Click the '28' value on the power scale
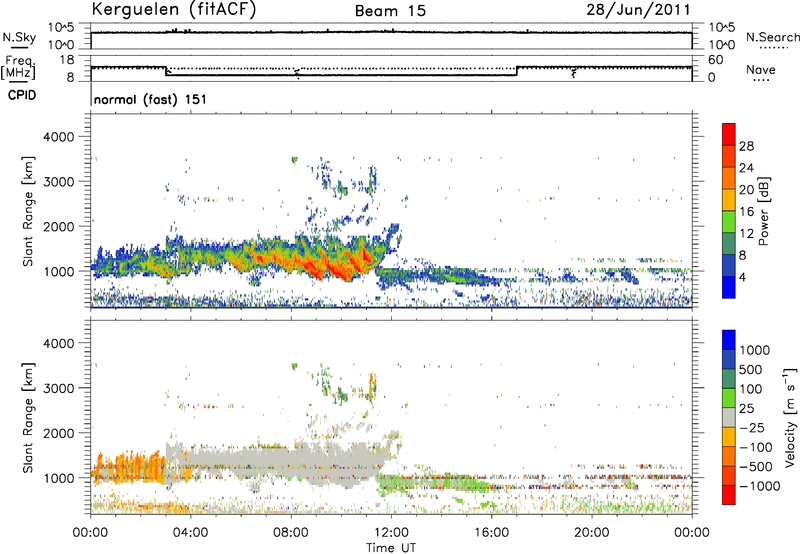The width and height of the screenshot is (800, 554). click(746, 146)
